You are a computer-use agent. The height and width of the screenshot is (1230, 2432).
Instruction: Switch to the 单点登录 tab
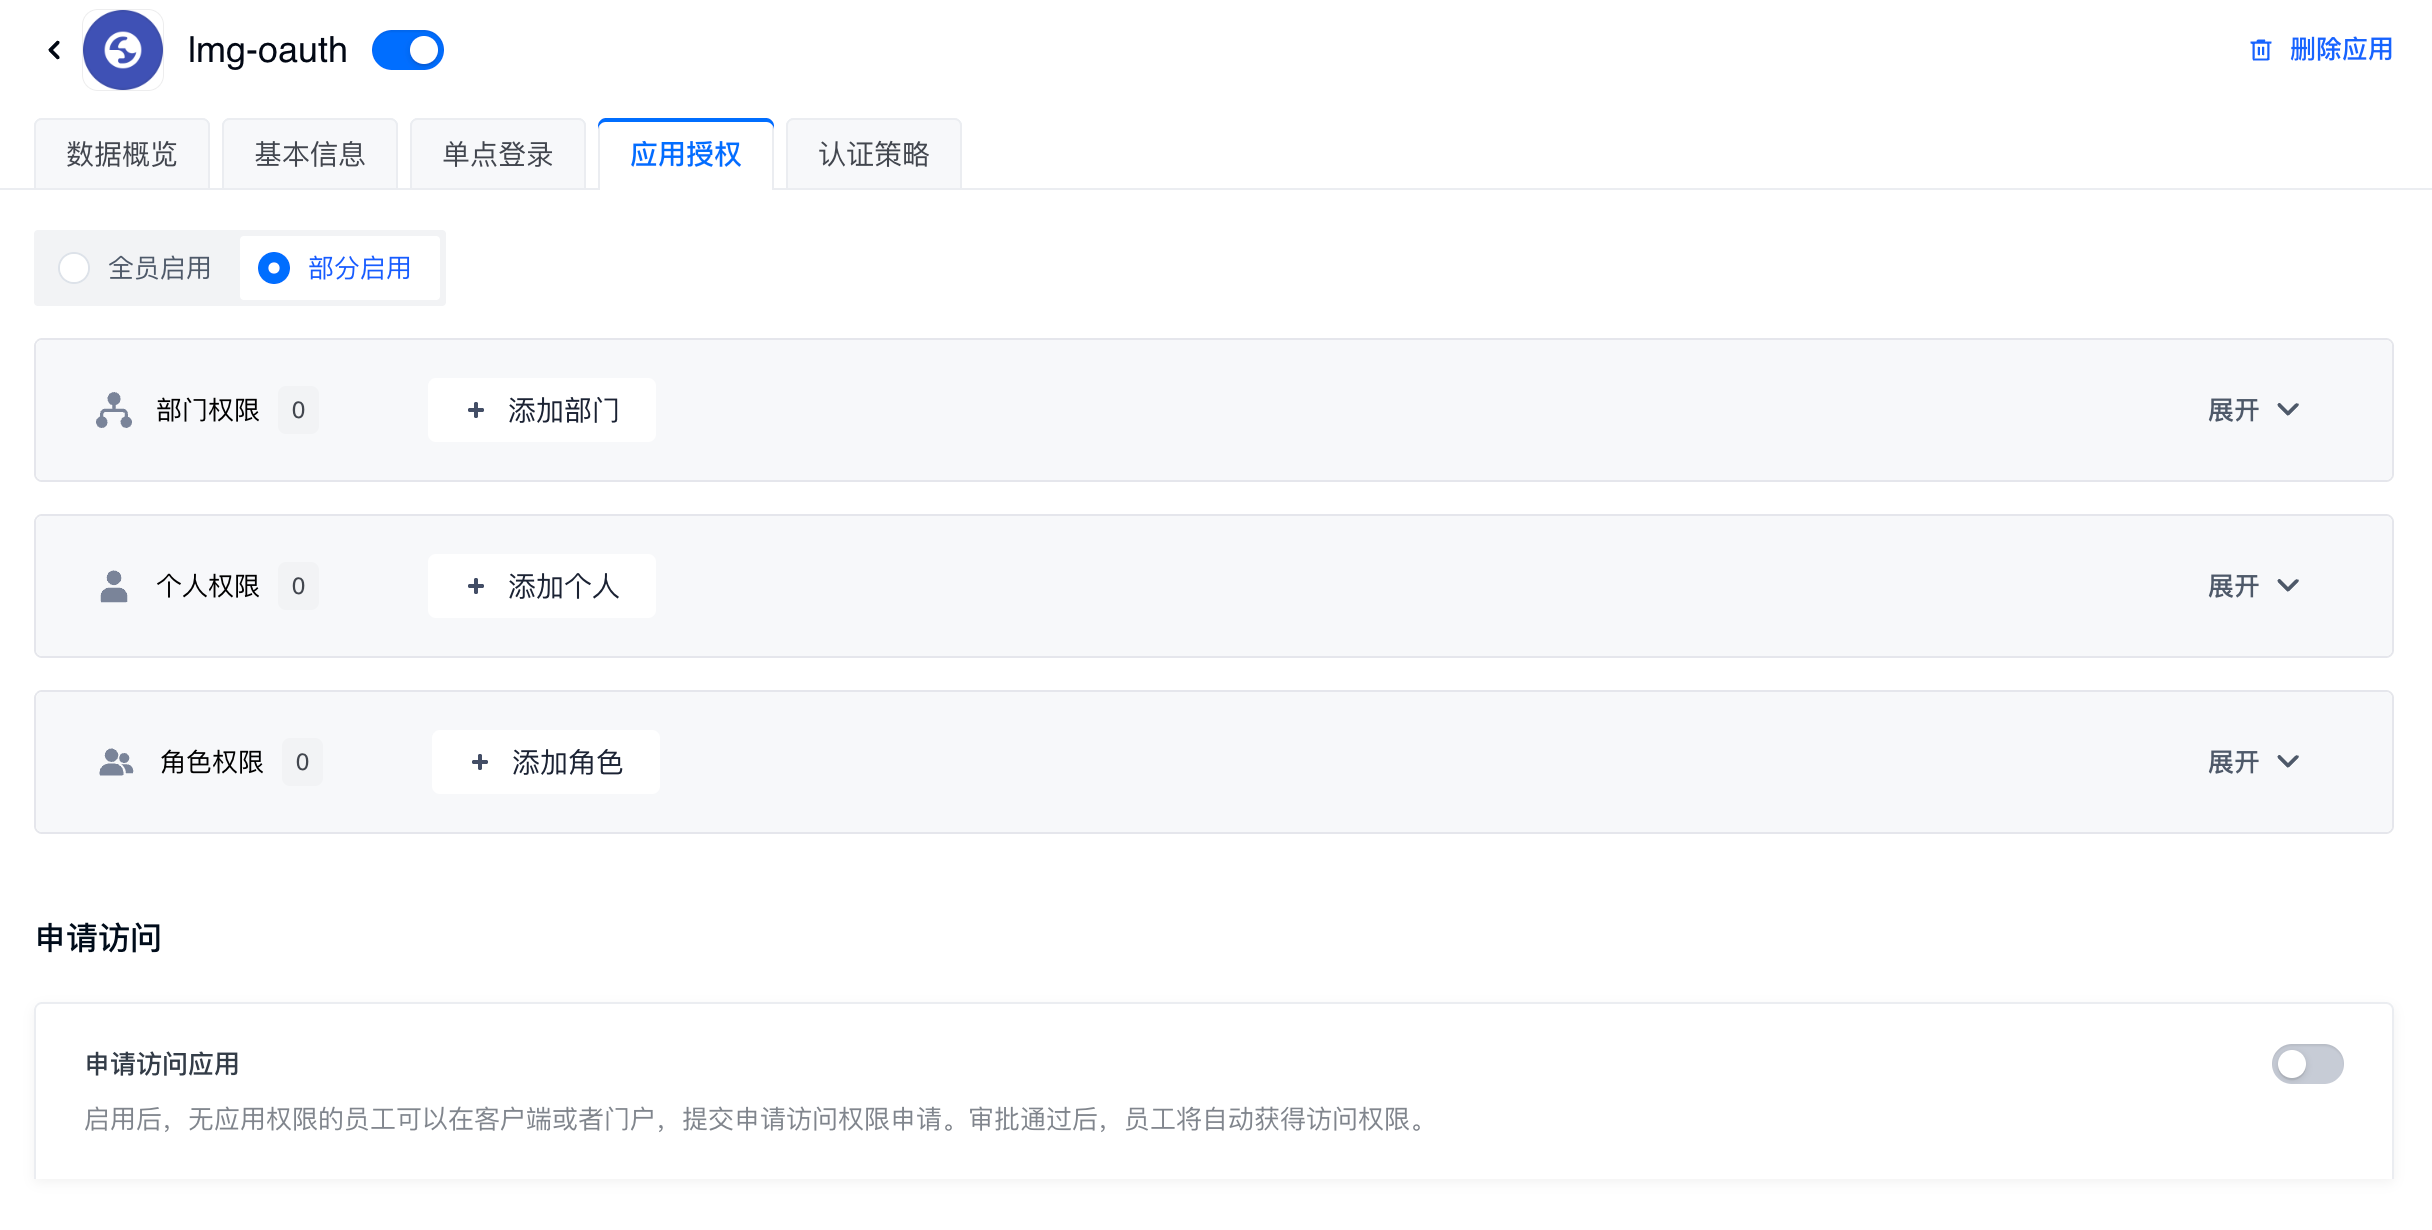[498, 154]
